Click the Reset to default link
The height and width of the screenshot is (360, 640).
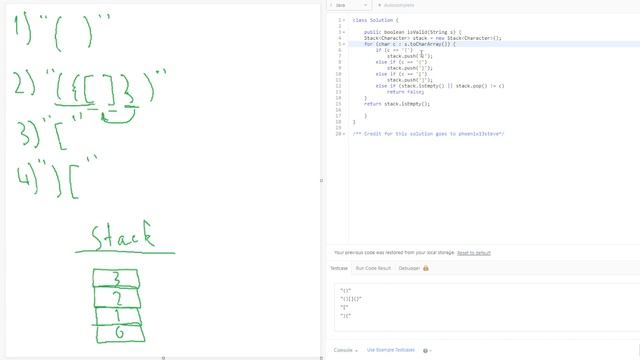pos(474,253)
